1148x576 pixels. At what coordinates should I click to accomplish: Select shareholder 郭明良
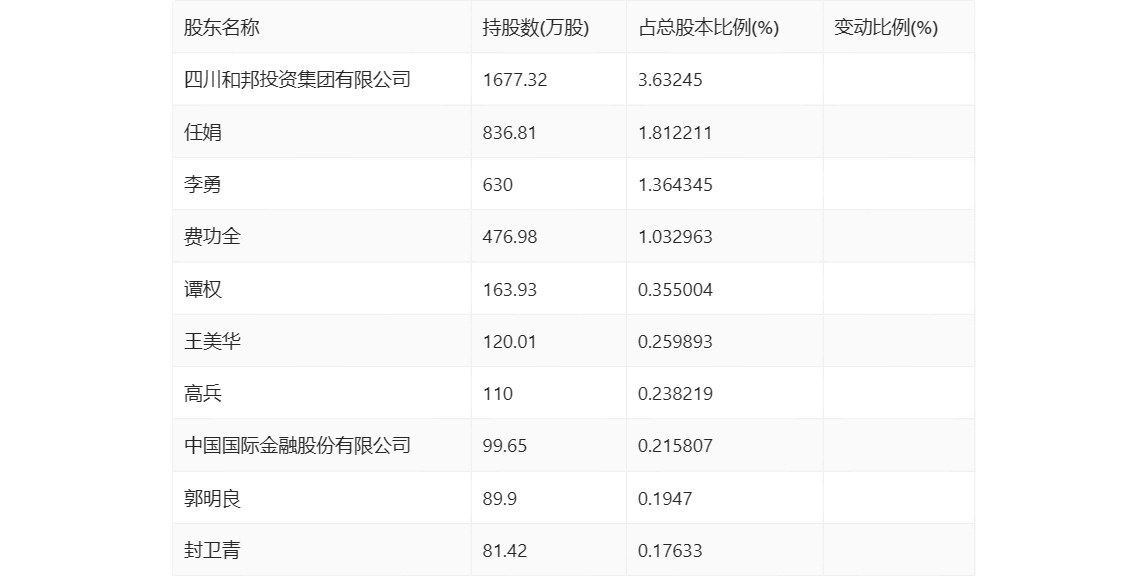click(x=212, y=498)
